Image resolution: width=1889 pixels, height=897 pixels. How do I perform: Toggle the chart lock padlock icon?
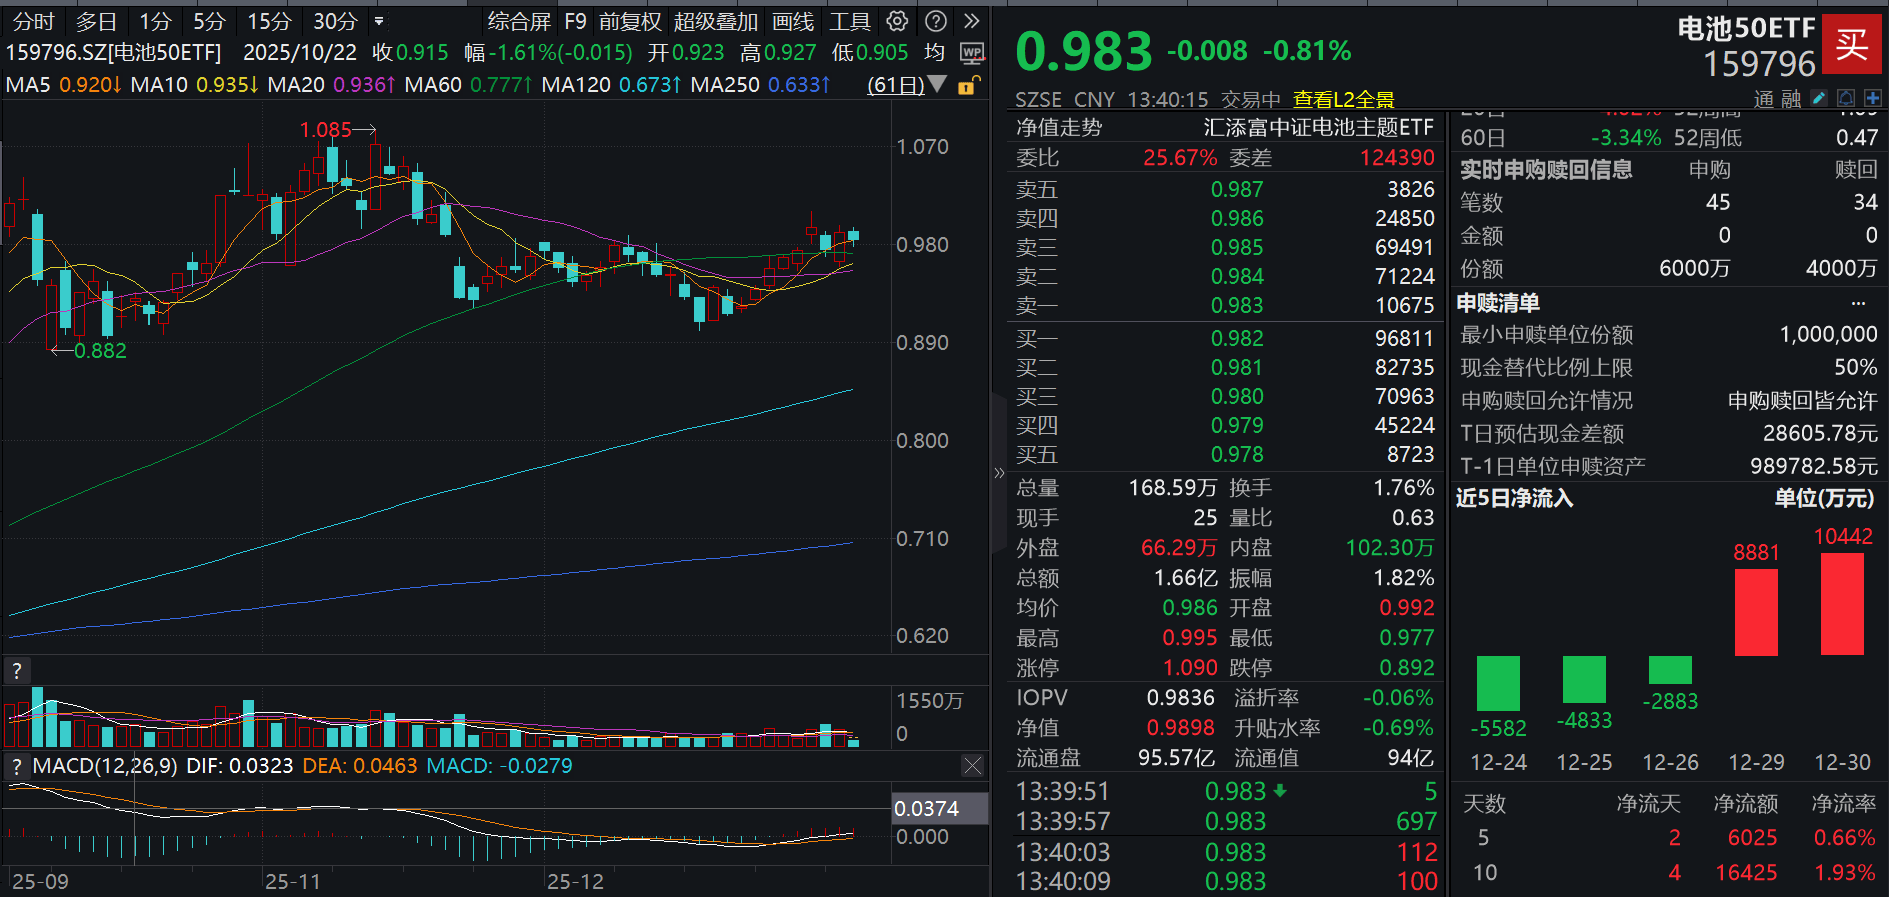967,86
